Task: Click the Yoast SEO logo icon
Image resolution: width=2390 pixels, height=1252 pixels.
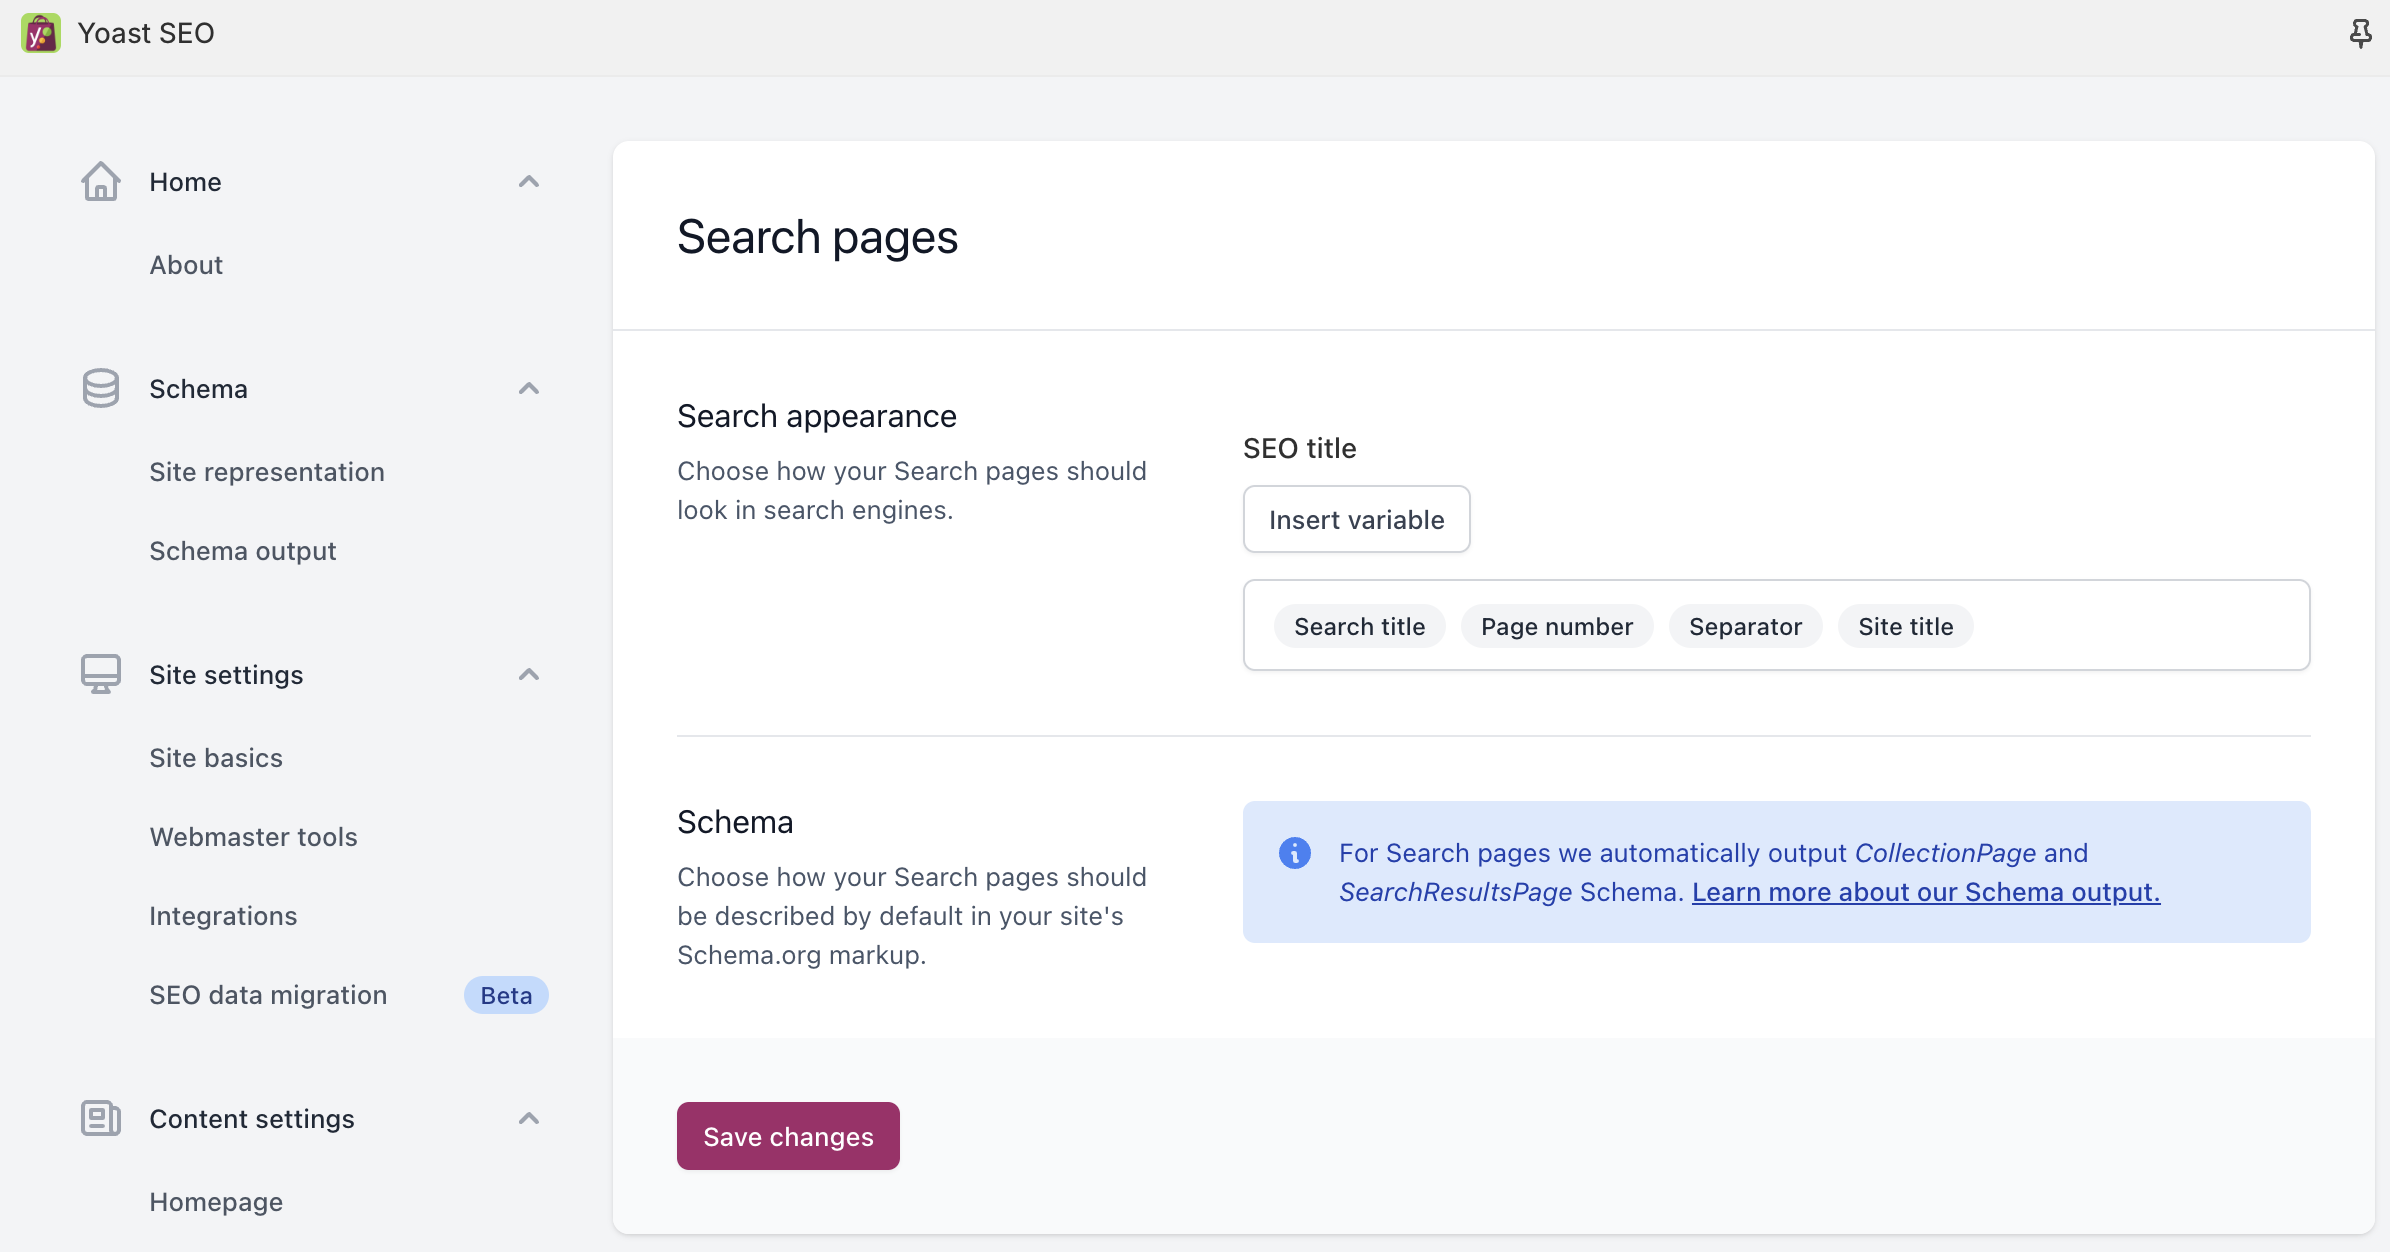Action: point(41,33)
